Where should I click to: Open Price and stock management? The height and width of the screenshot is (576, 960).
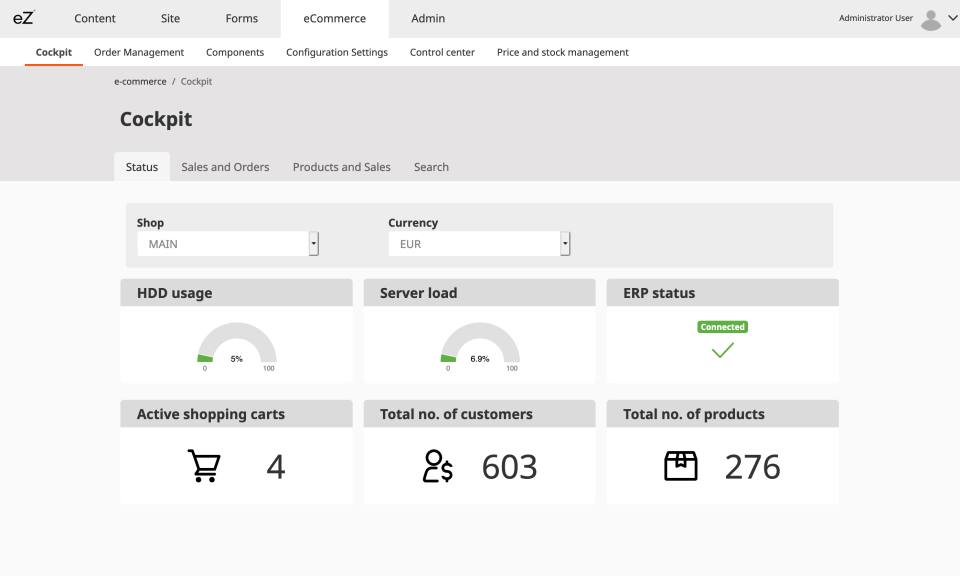(562, 52)
